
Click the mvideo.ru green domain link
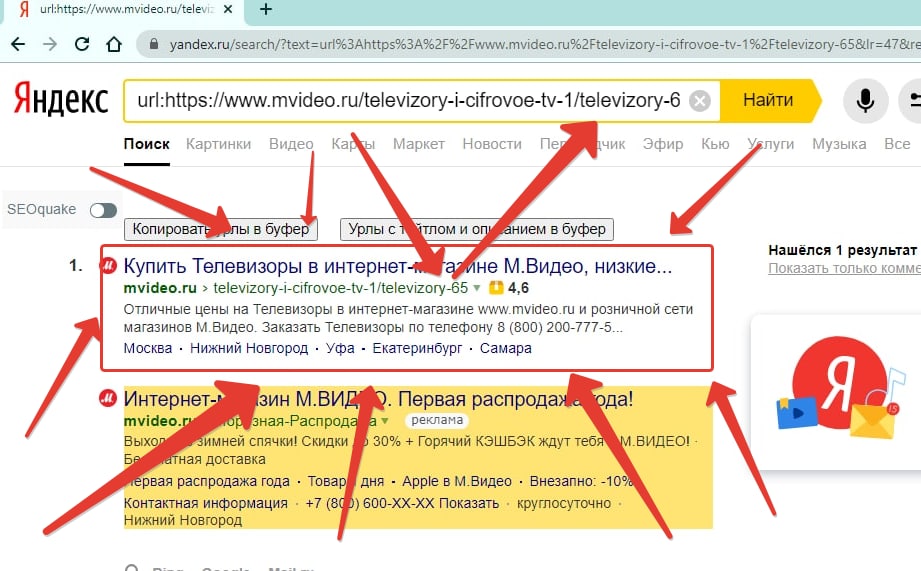click(160, 288)
